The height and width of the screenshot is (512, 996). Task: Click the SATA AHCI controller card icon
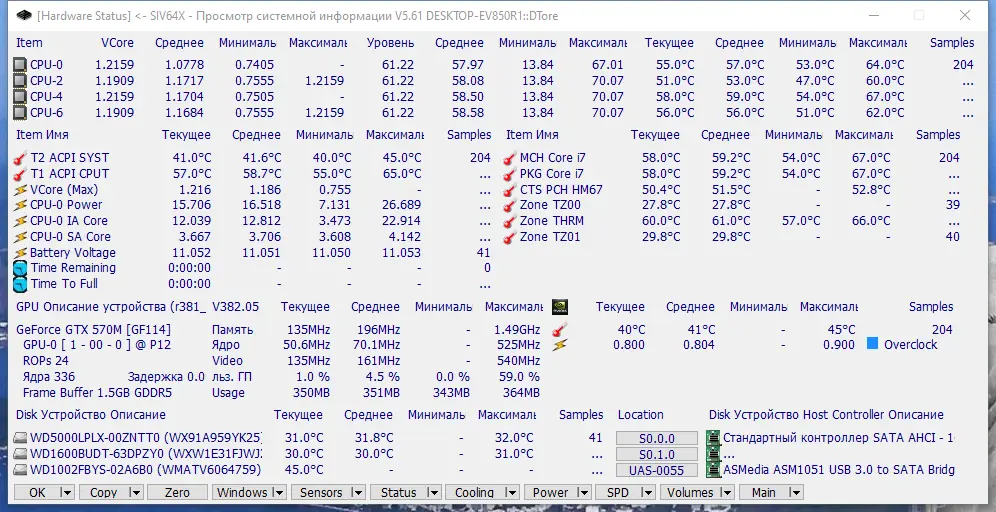pos(714,438)
